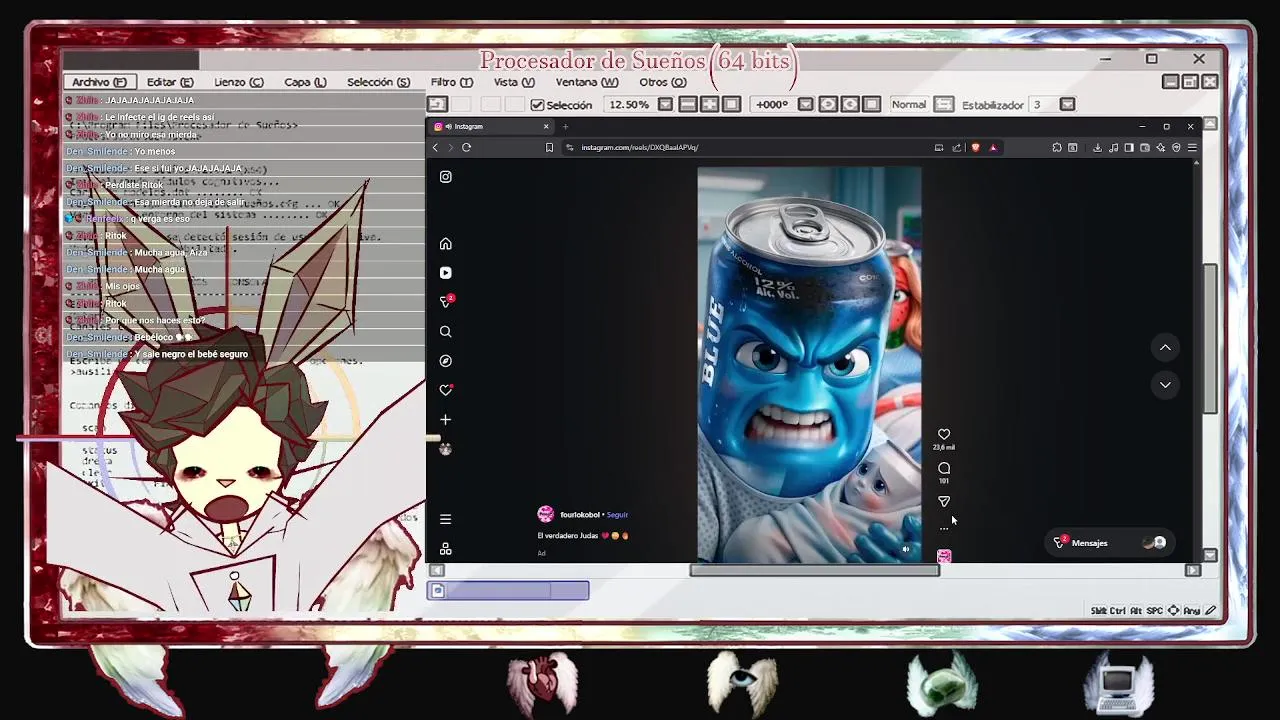This screenshot has height=720, width=1280.
Task: Open a new browser tab with plus
Action: 565,126
